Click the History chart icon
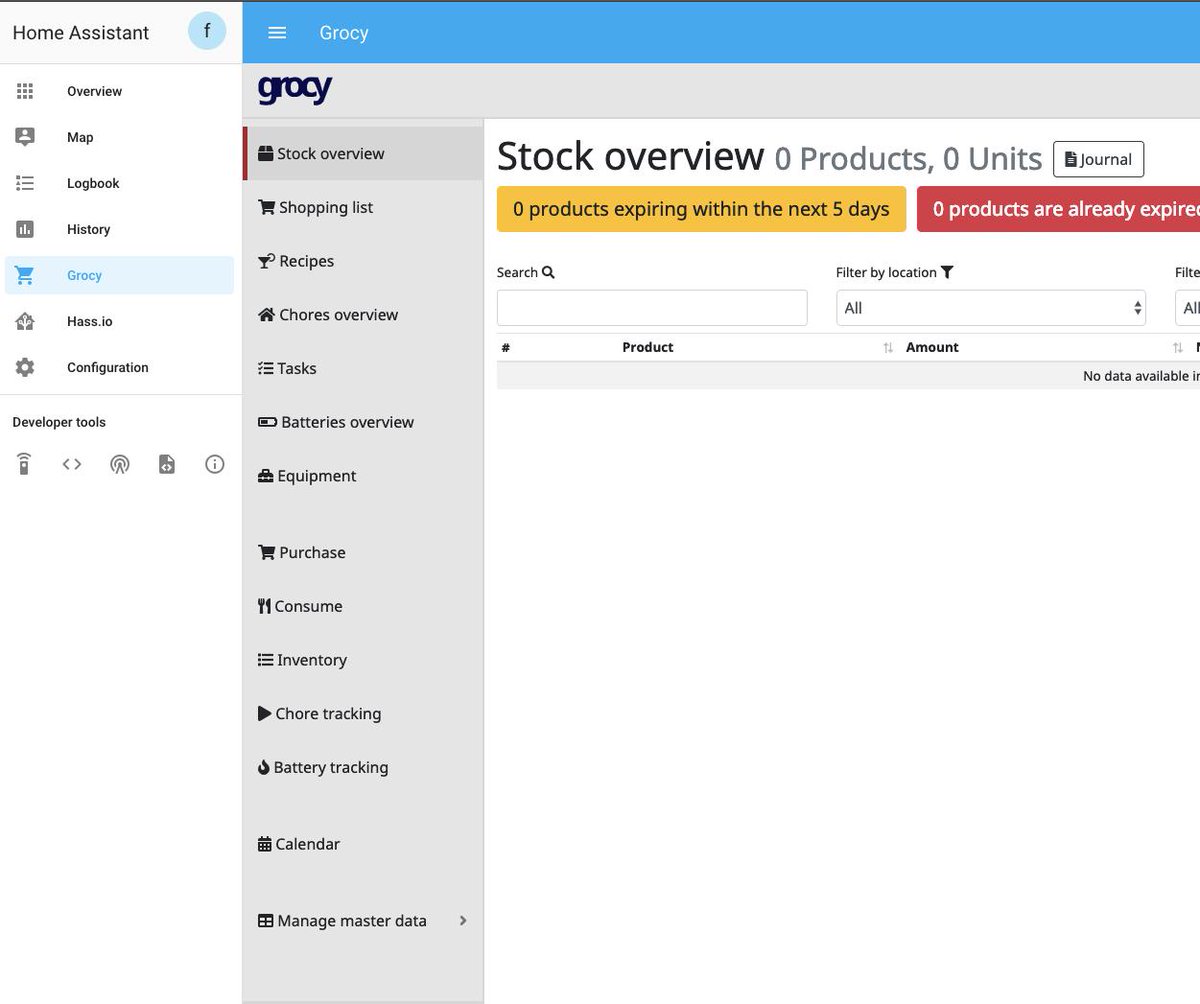 click(x=25, y=229)
